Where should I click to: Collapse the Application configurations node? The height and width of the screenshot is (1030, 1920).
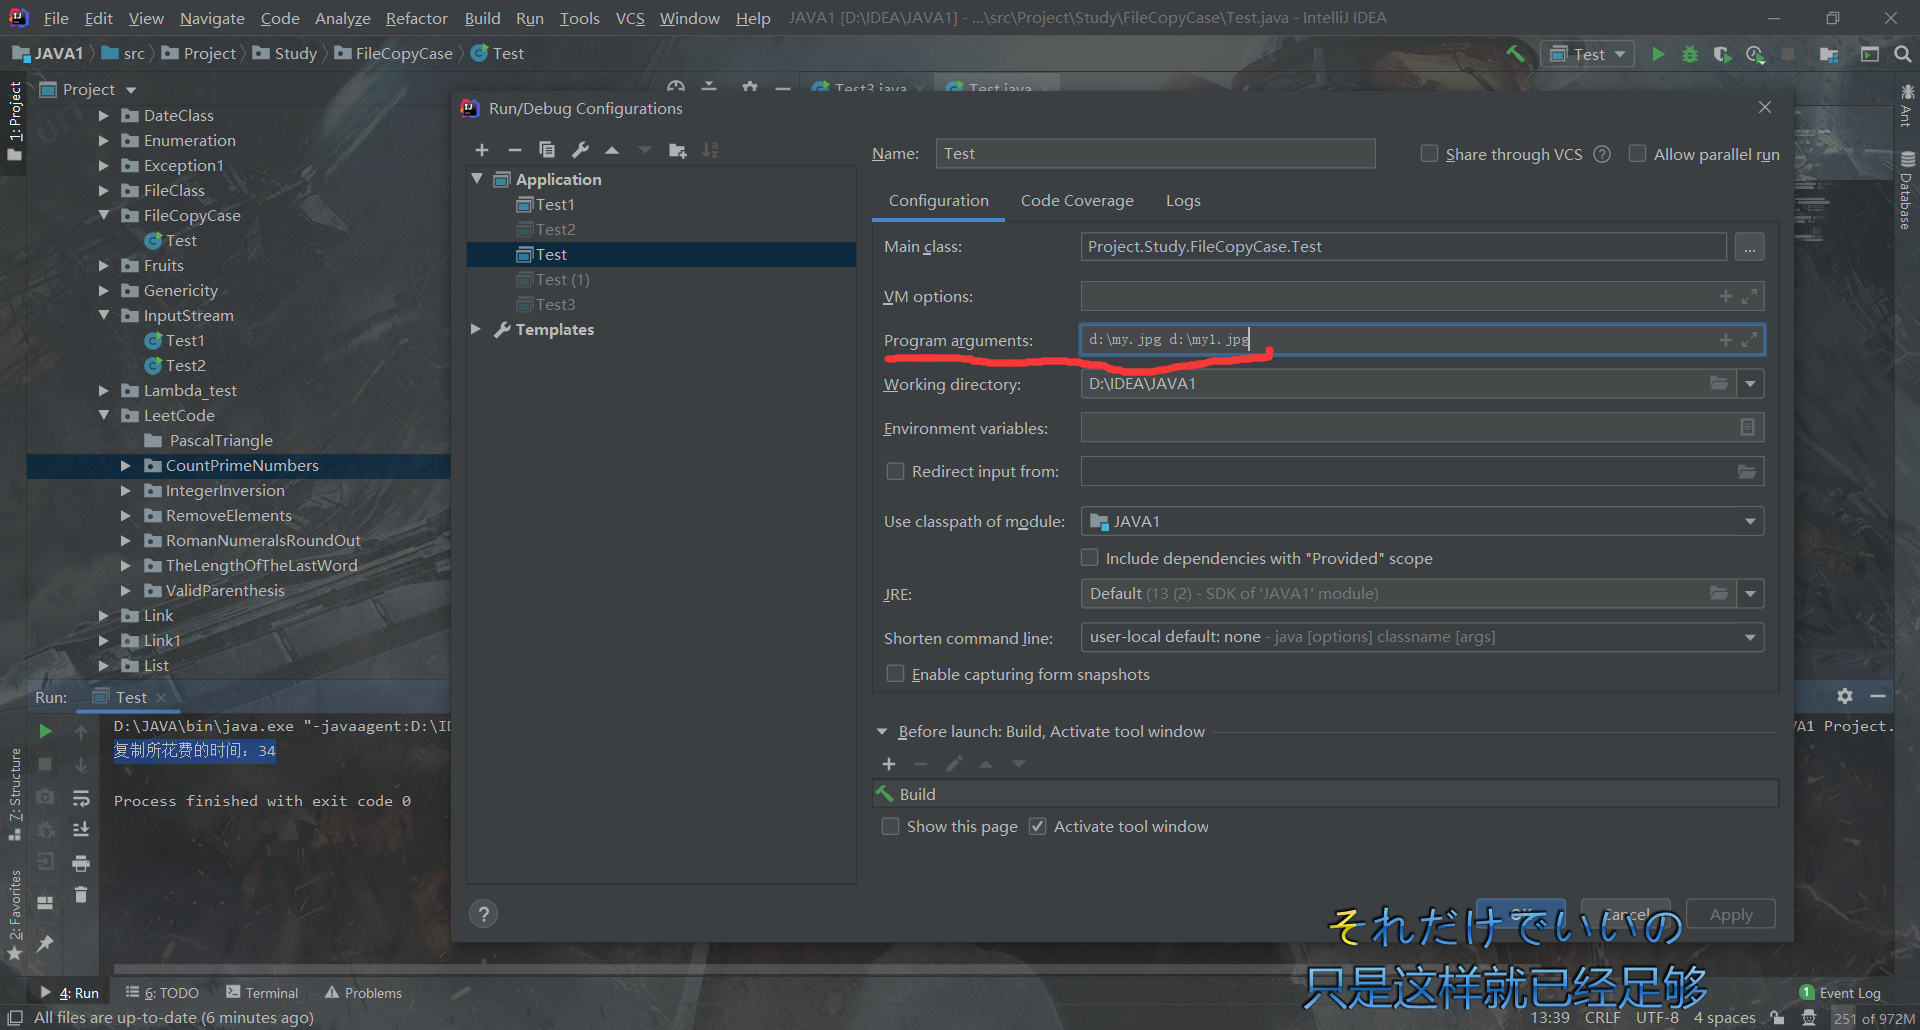477,179
